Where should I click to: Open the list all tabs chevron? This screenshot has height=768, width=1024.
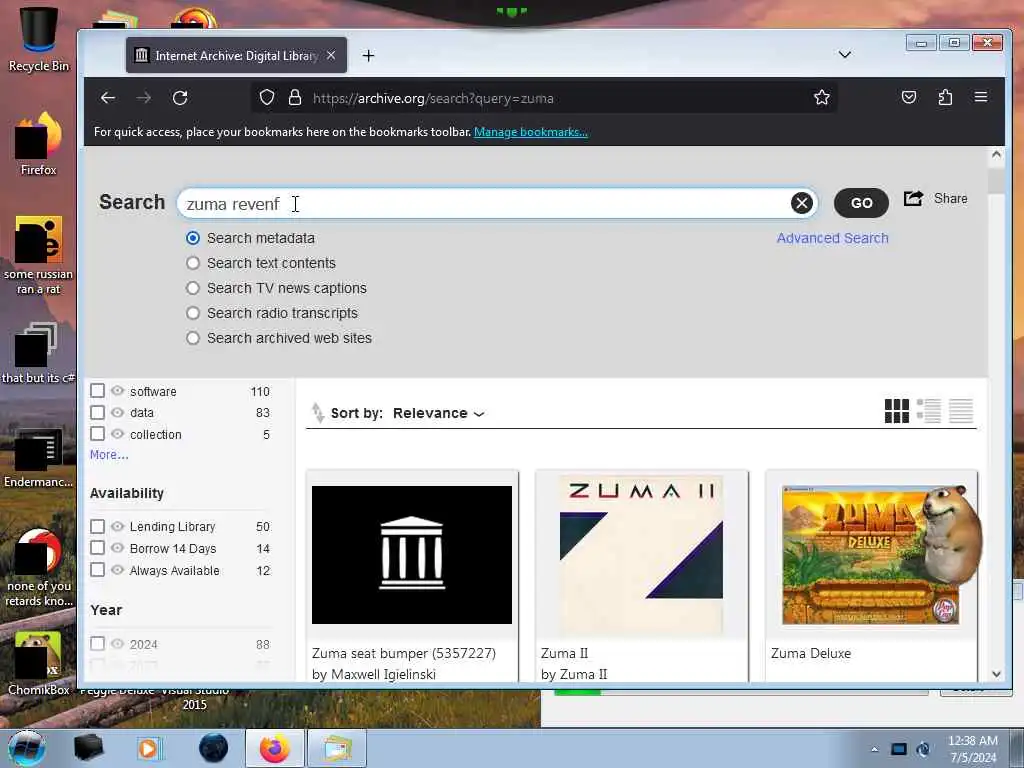(x=844, y=54)
